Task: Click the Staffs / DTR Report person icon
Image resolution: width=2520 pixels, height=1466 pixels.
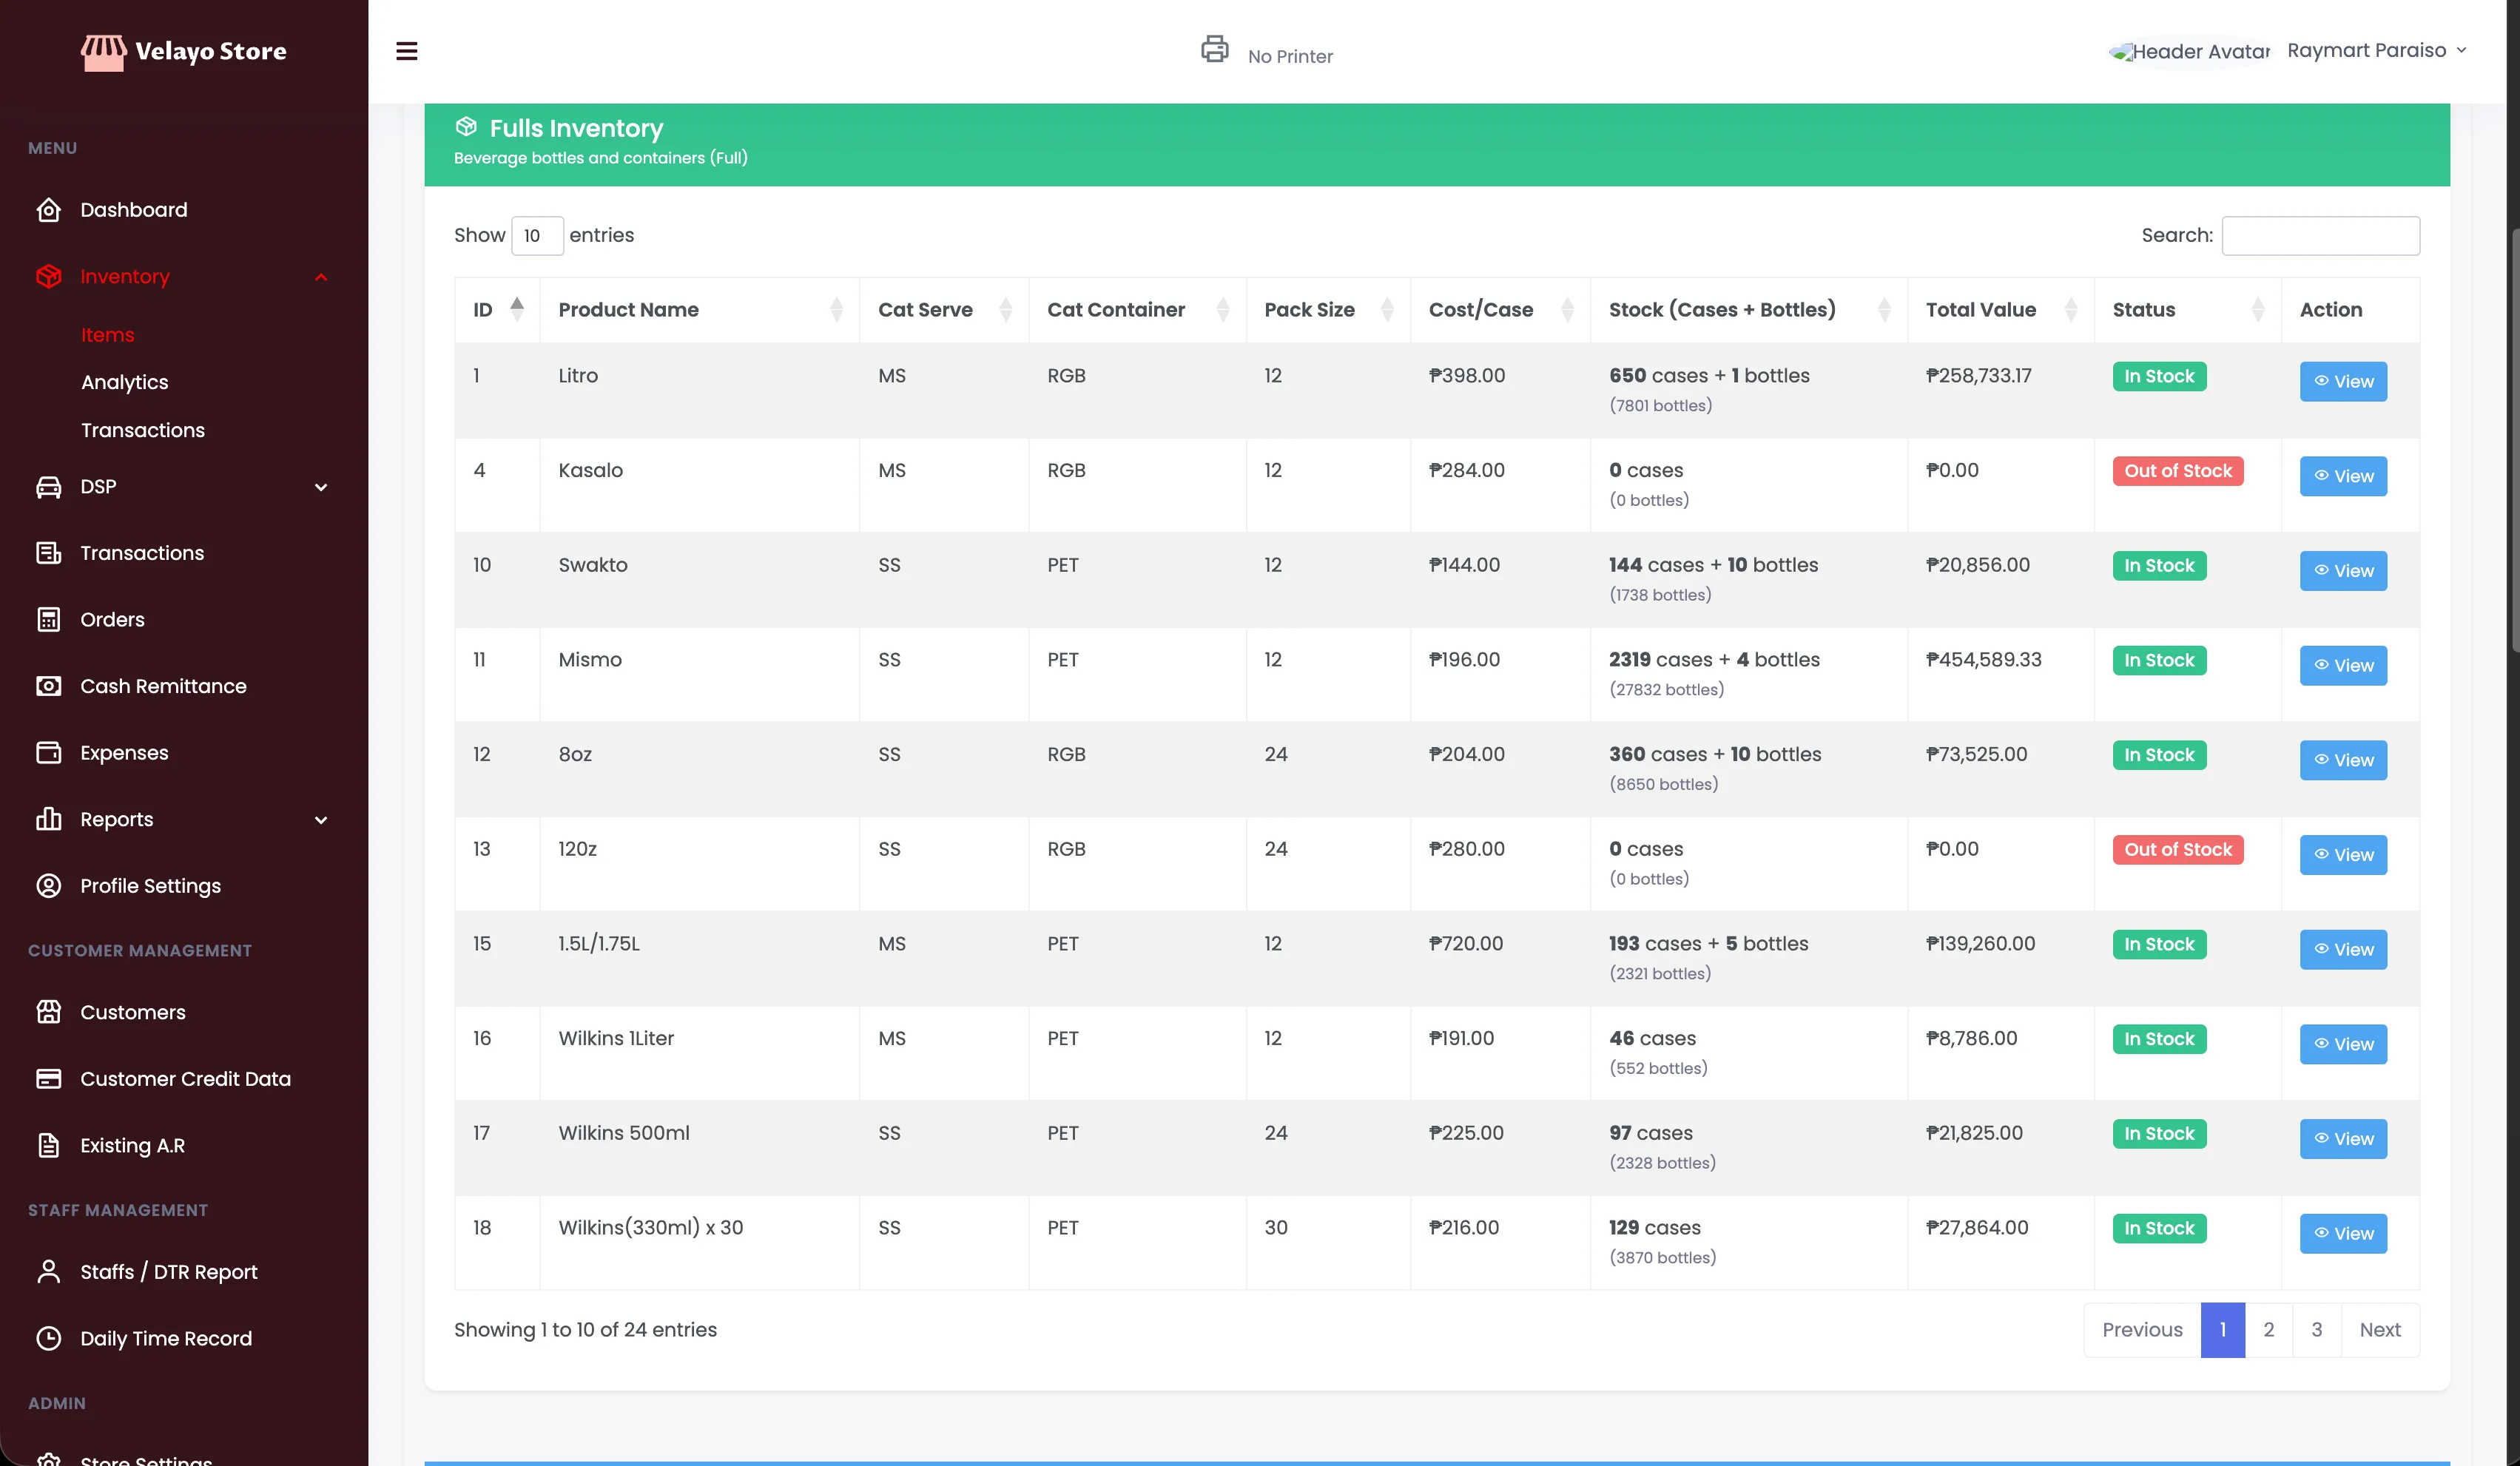Action: tap(48, 1272)
